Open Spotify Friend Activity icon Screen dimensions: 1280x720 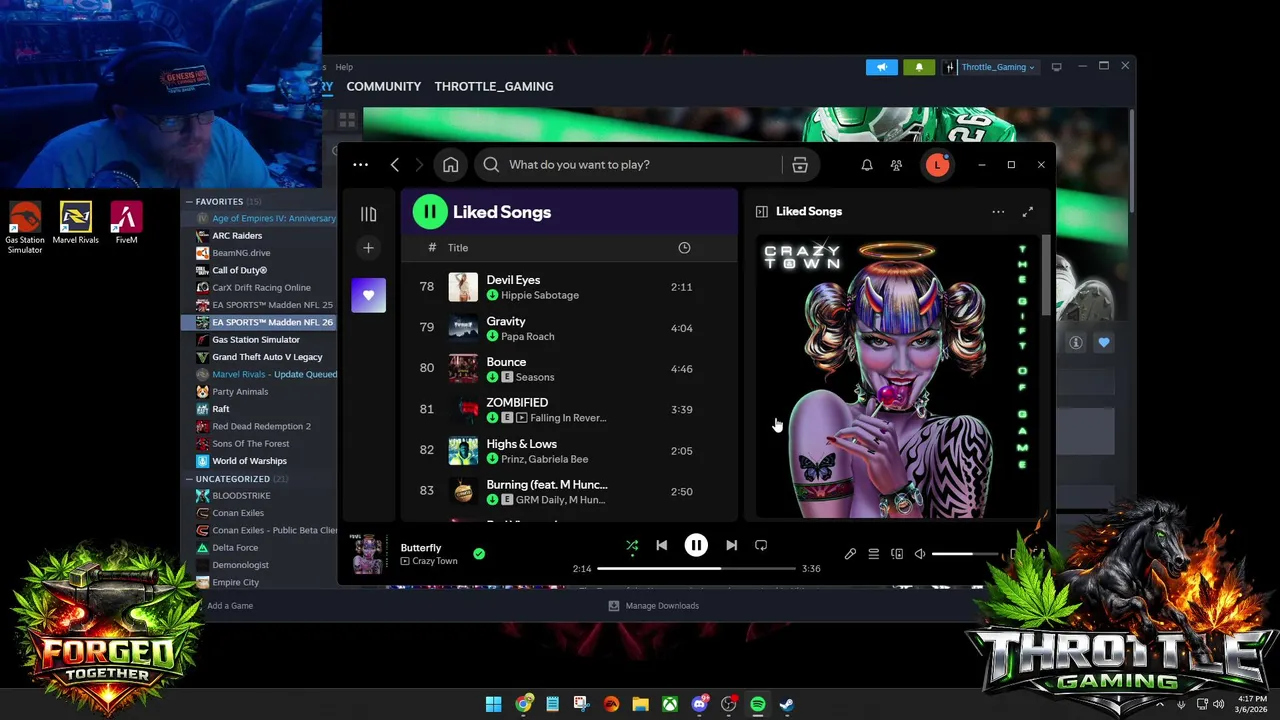point(896,165)
